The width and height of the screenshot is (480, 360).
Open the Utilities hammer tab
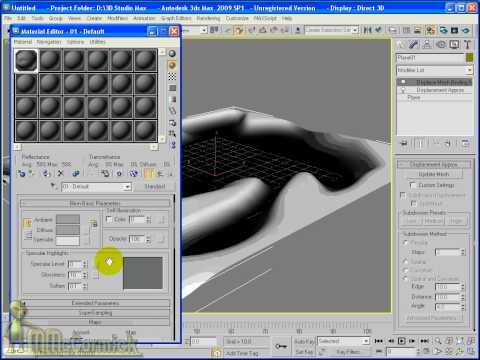(x=467, y=44)
